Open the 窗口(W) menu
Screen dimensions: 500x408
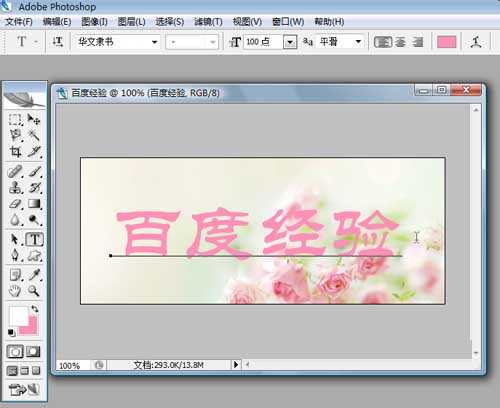click(288, 22)
